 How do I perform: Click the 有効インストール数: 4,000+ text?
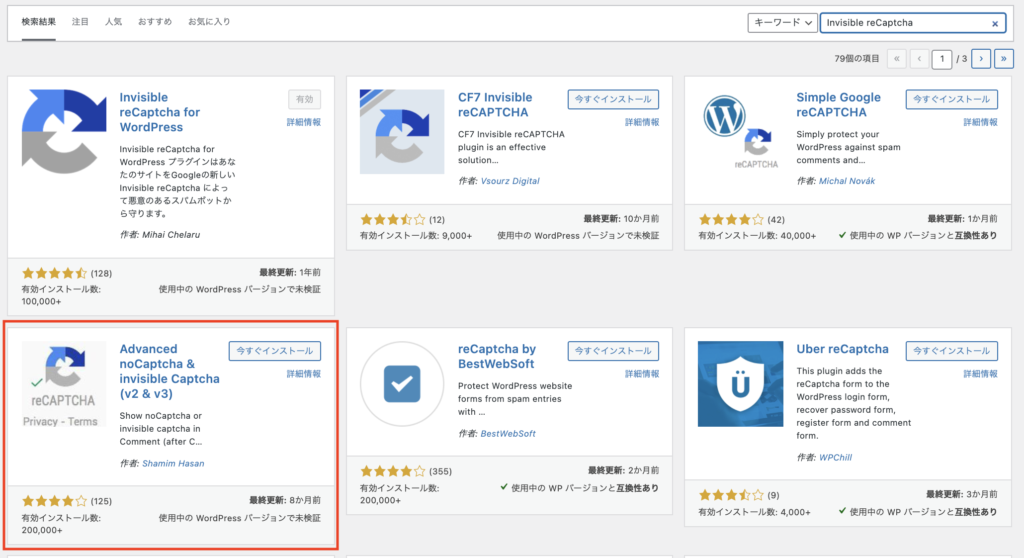click(754, 512)
